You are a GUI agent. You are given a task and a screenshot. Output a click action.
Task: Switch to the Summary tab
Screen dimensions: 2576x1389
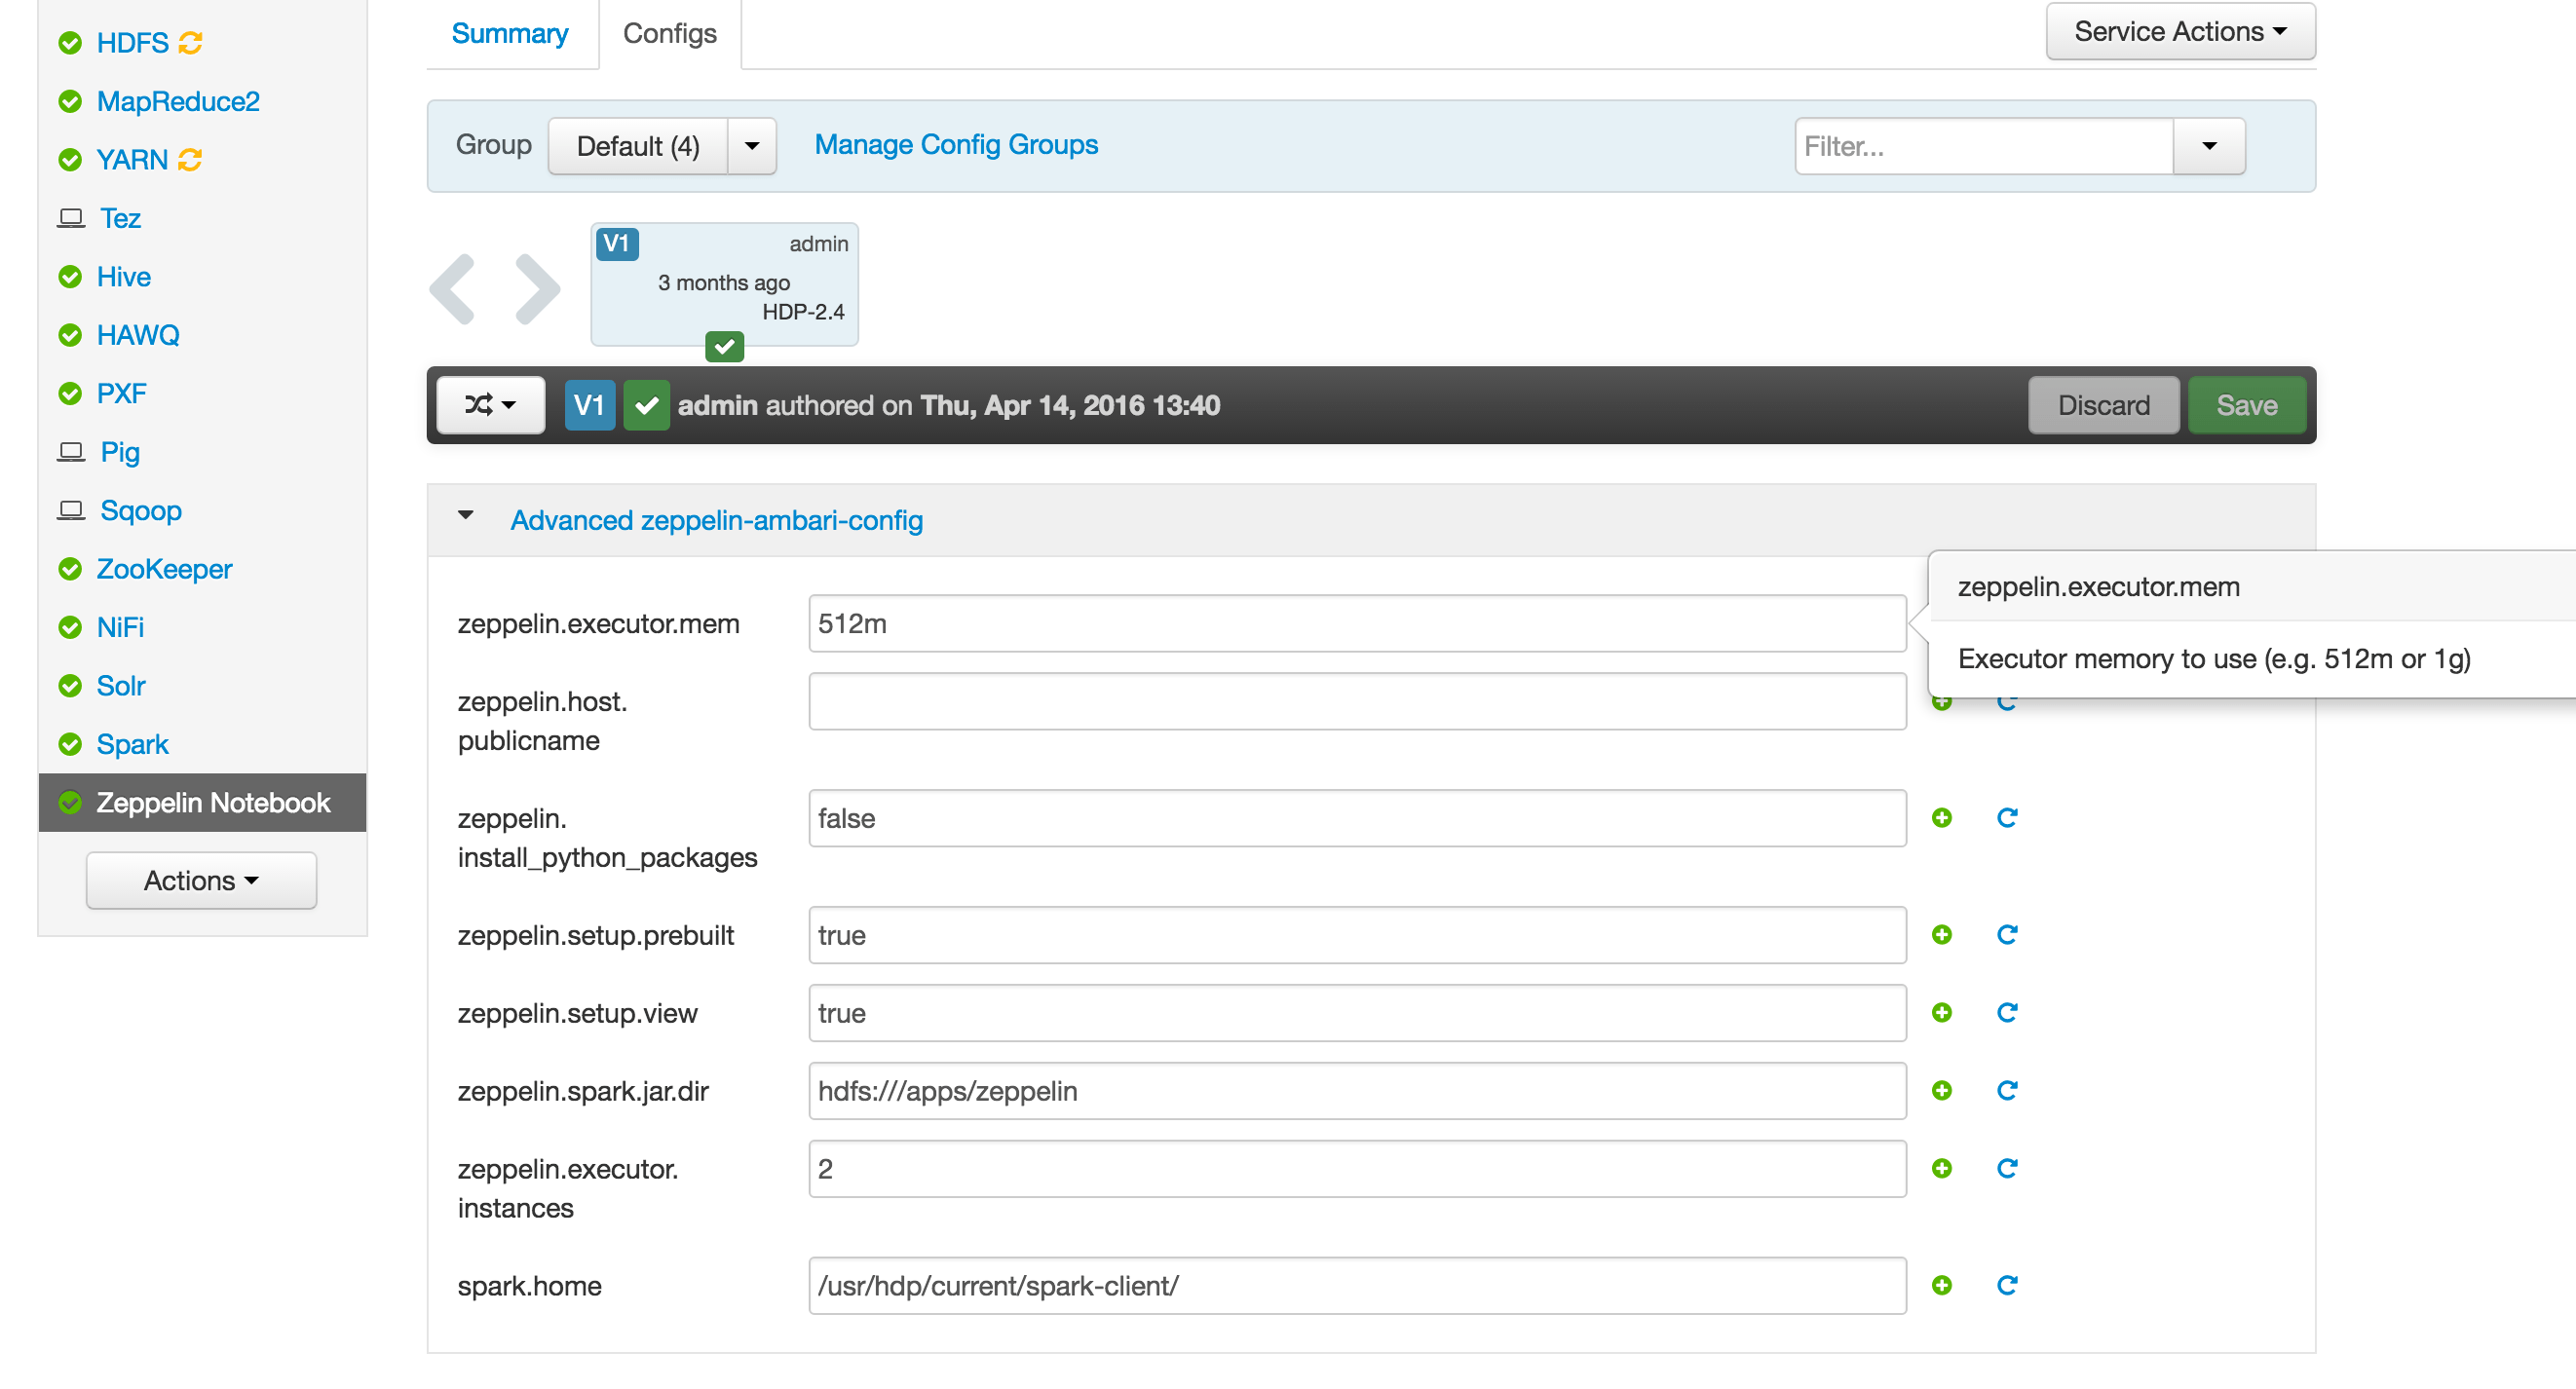click(509, 34)
